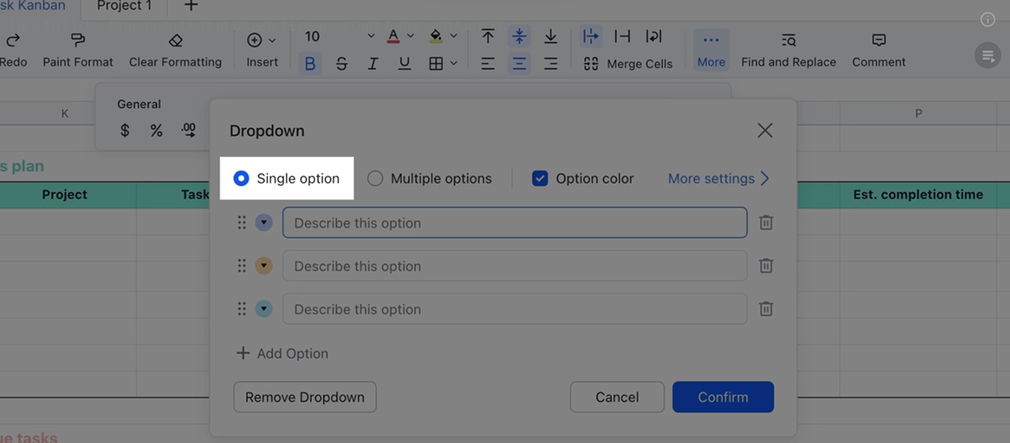
Task: Apply italic formatting
Action: point(373,63)
